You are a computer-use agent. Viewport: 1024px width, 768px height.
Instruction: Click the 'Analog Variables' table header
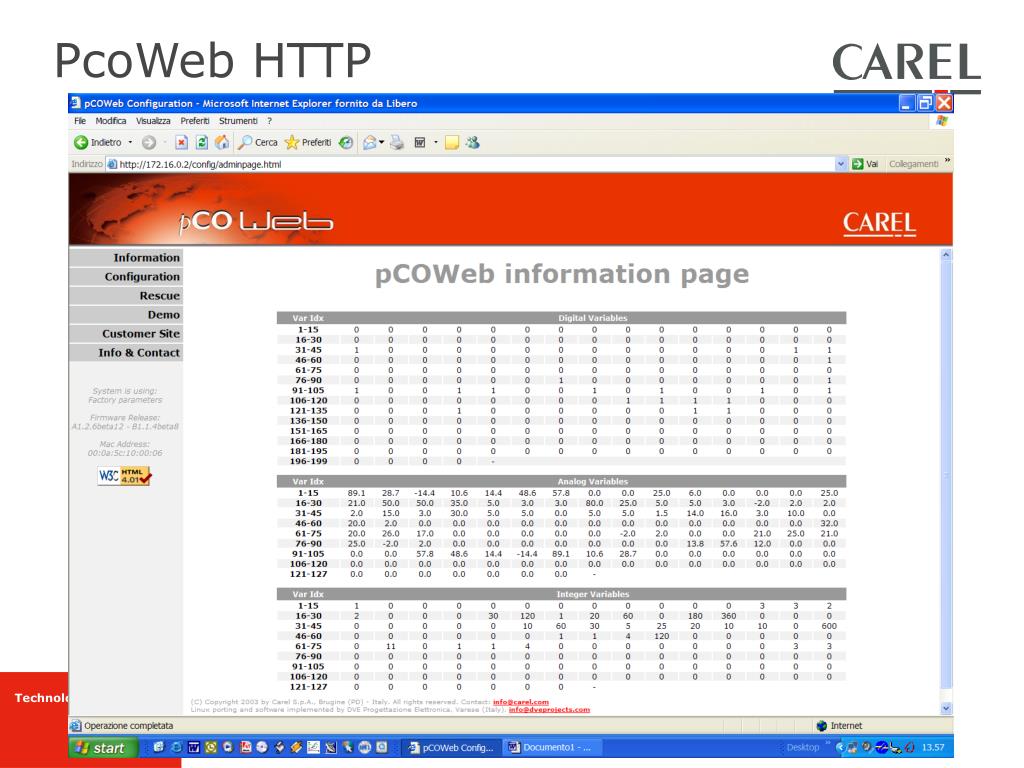click(x=592, y=481)
